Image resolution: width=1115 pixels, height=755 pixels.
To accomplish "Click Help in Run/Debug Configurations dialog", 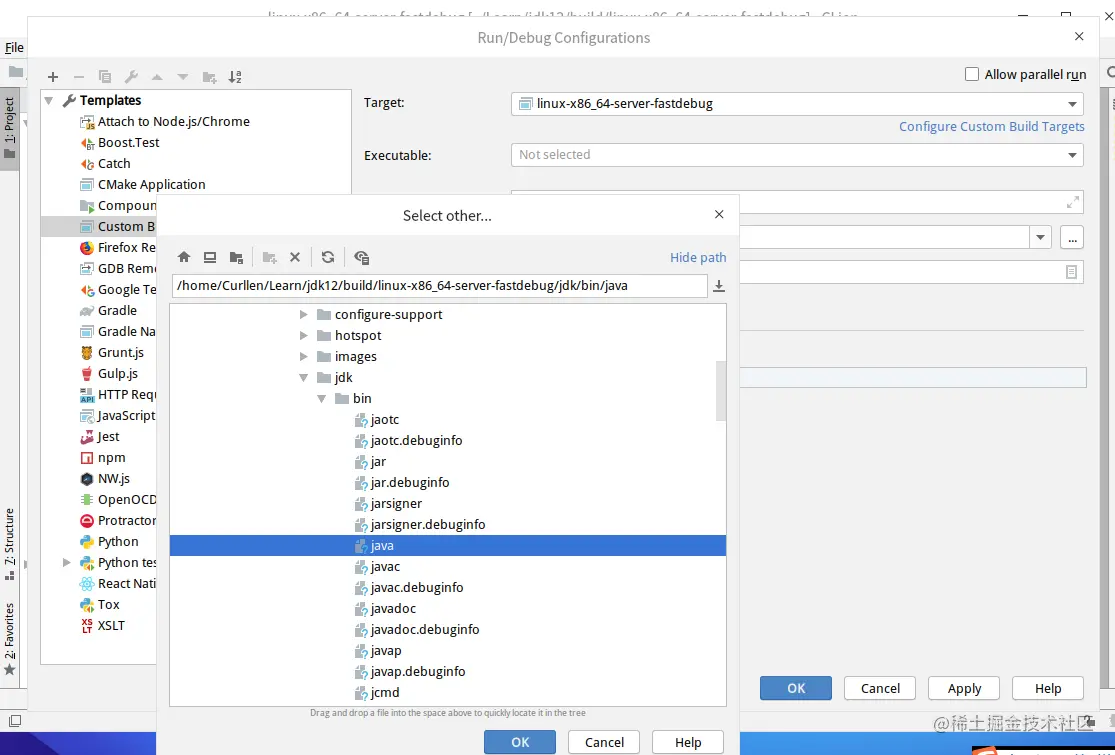I will [1047, 688].
